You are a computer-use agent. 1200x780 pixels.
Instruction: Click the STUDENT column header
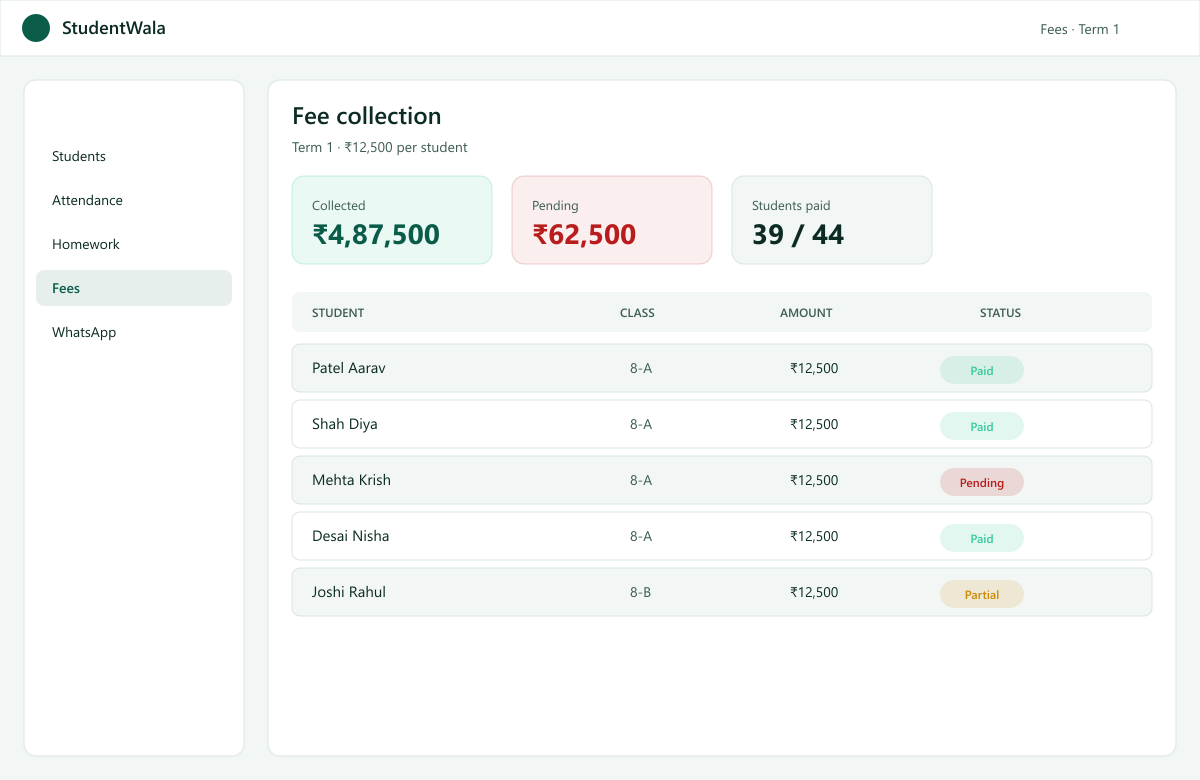[338, 313]
